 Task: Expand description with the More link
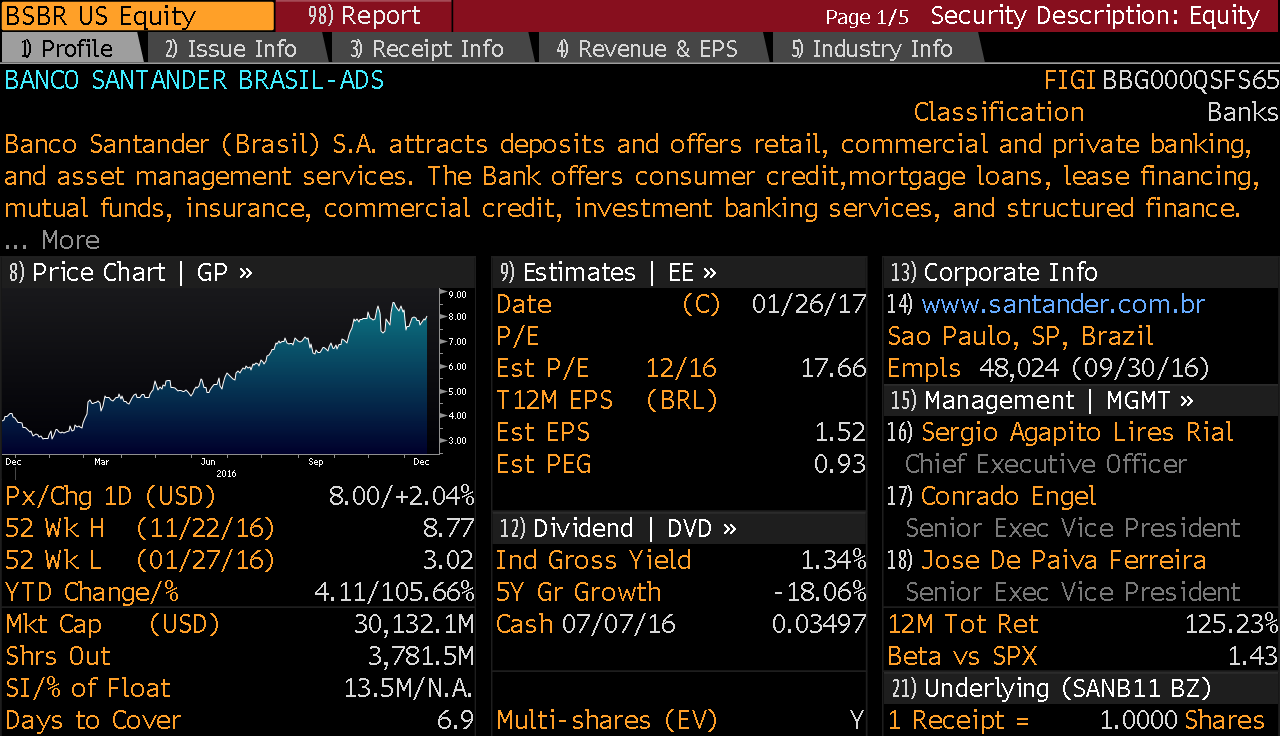point(69,240)
